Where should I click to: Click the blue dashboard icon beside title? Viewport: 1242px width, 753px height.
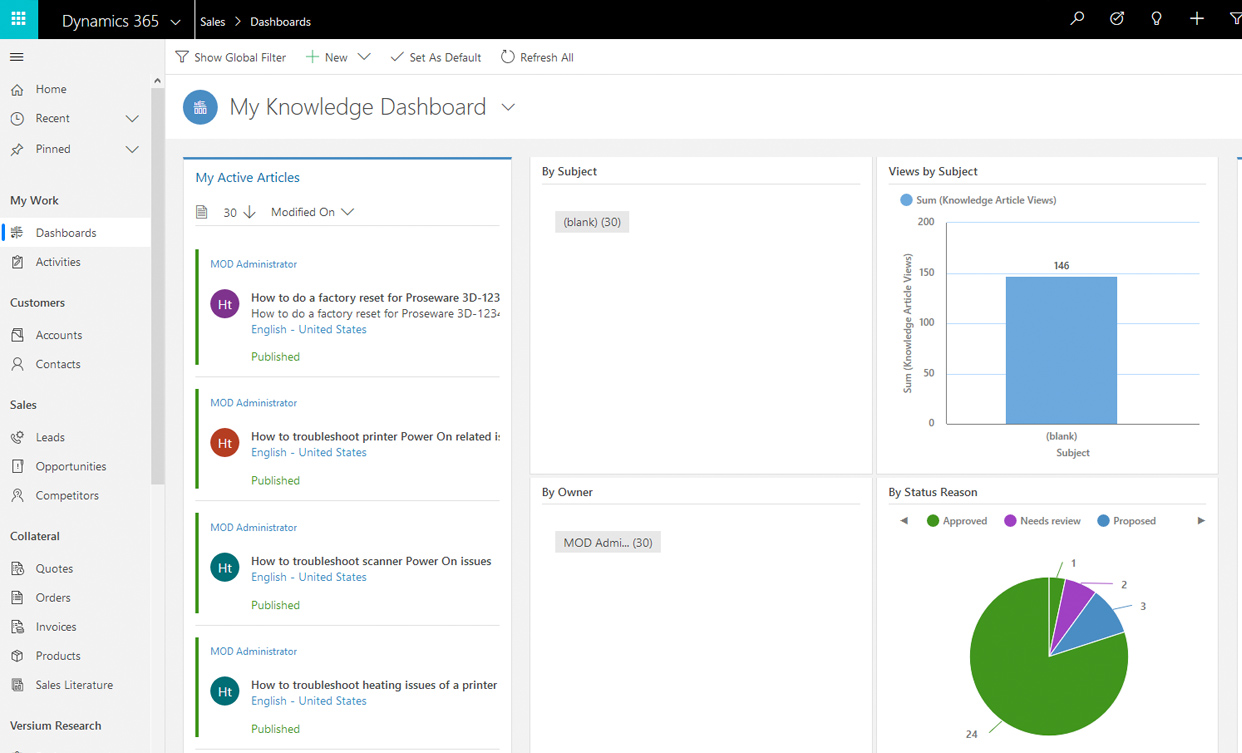[x=200, y=107]
